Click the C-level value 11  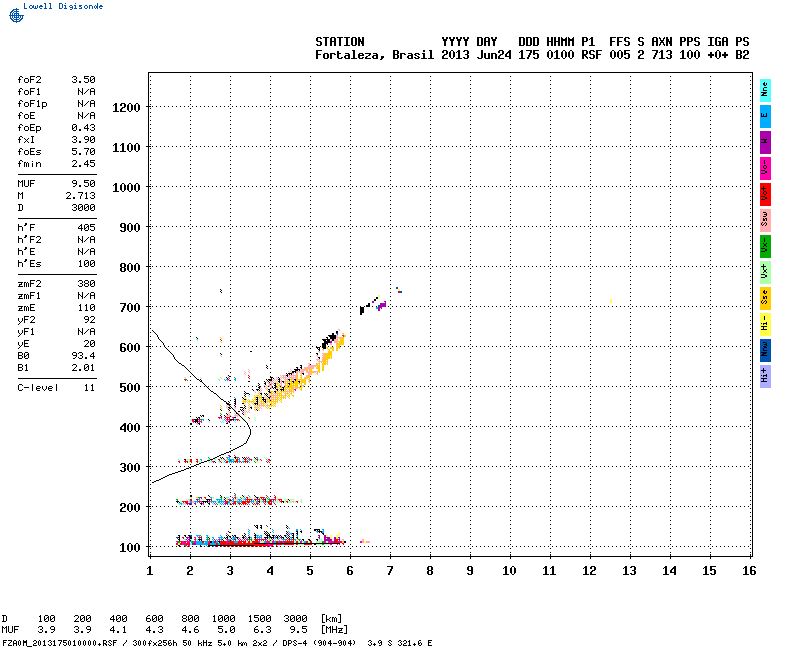89,388
